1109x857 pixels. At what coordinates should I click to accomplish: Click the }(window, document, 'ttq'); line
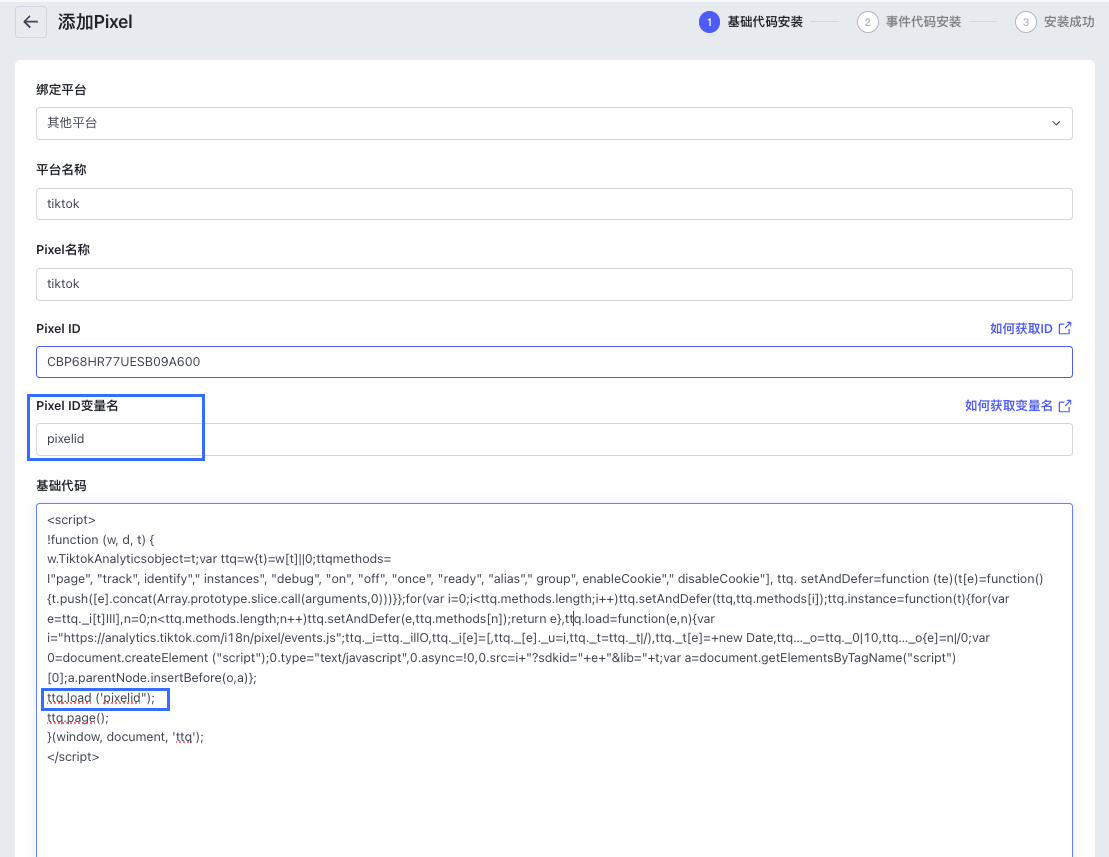pyautogui.click(x=125, y=737)
